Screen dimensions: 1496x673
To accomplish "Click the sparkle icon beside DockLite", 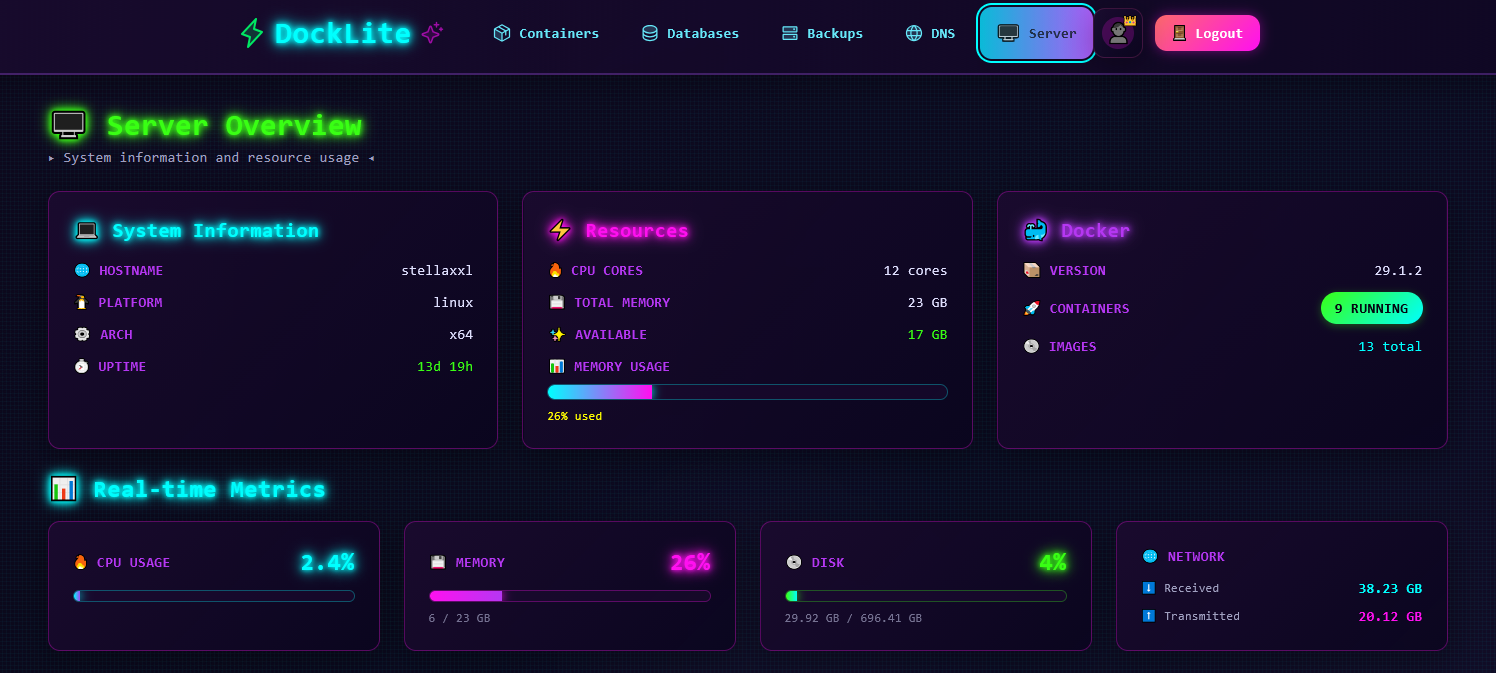I will tap(431, 33).
